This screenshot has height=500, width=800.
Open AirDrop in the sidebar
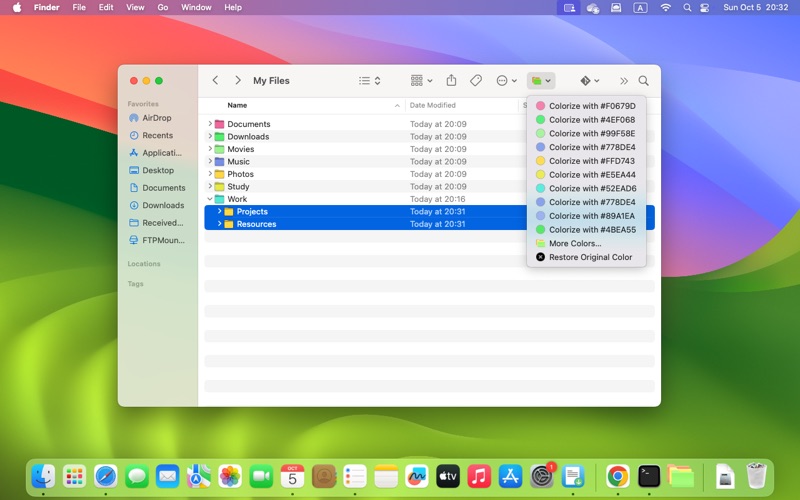156,118
